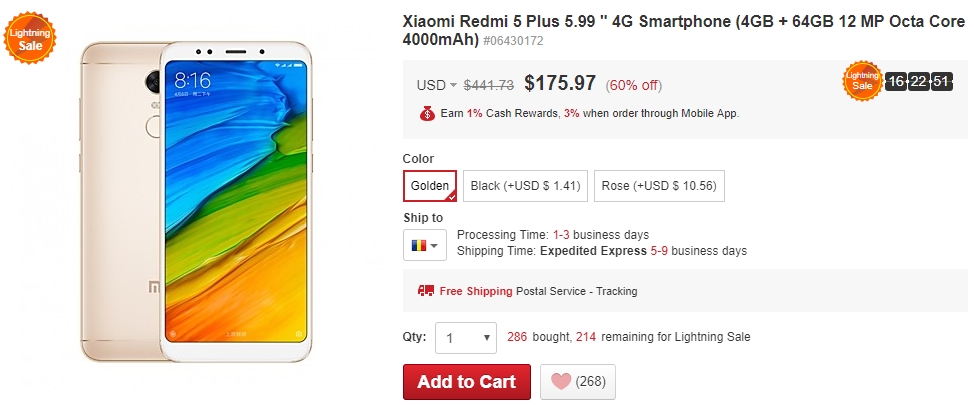Click the 60% off discount label
The image size is (974, 405).
tap(633, 86)
